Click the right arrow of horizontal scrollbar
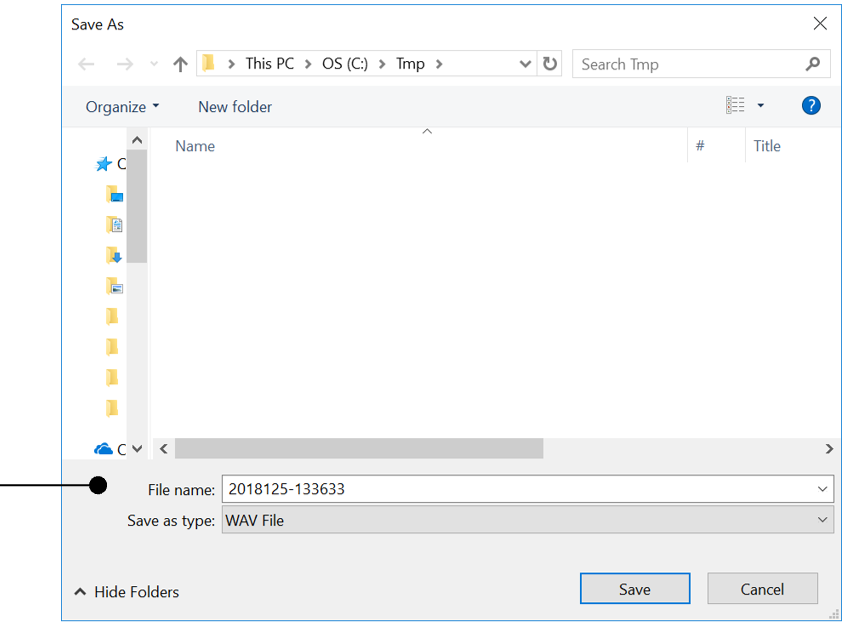Viewport: 855px width, 629px height. tap(829, 448)
